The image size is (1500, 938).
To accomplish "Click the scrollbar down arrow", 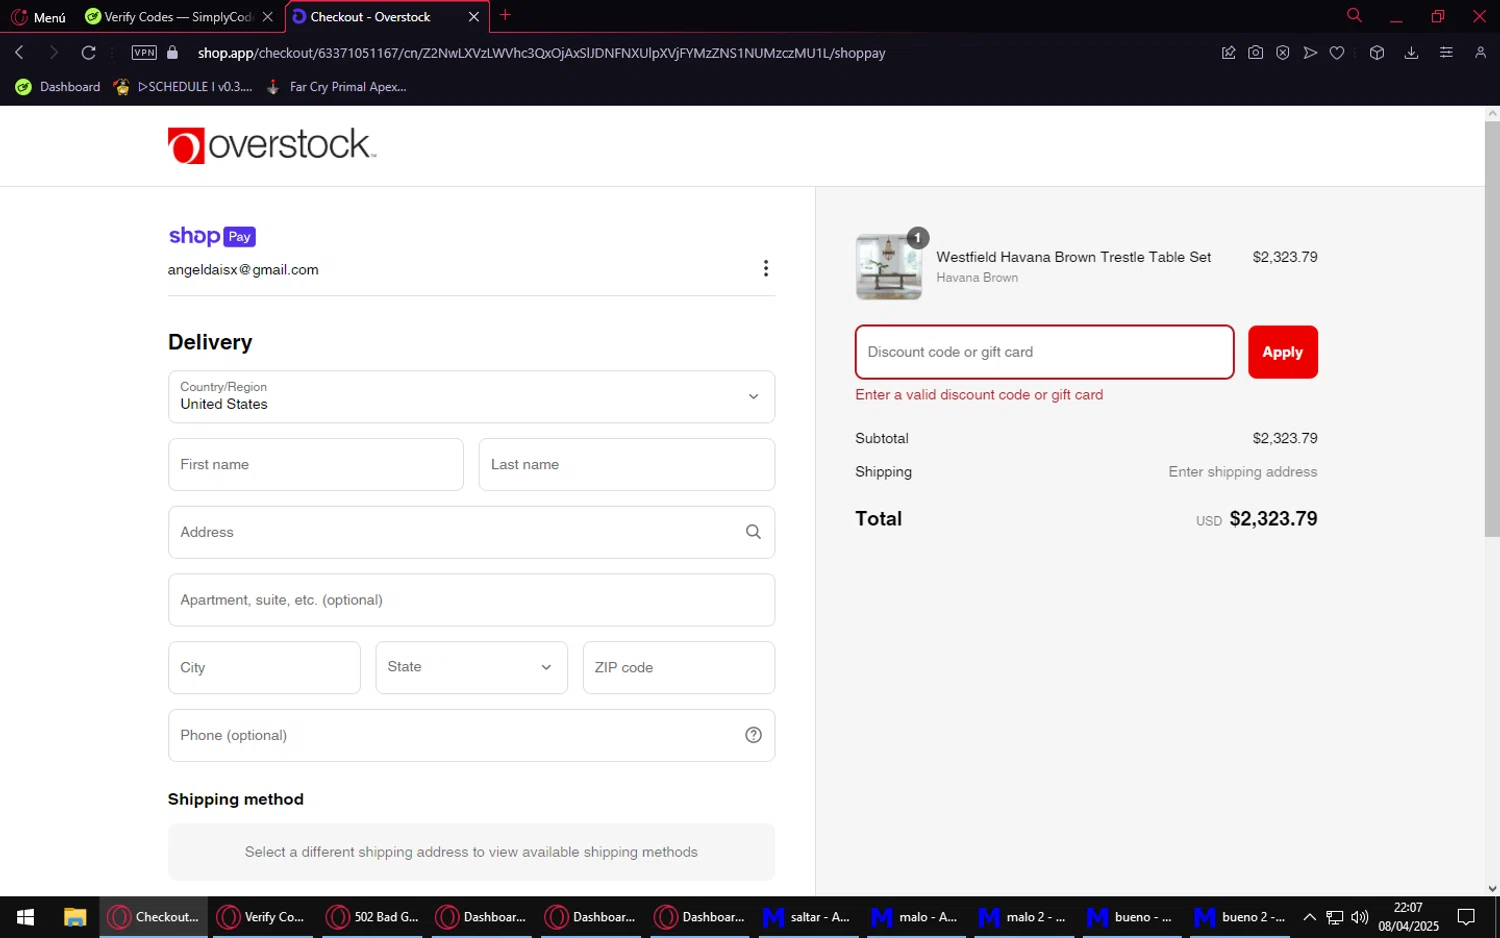I will coord(1492,888).
